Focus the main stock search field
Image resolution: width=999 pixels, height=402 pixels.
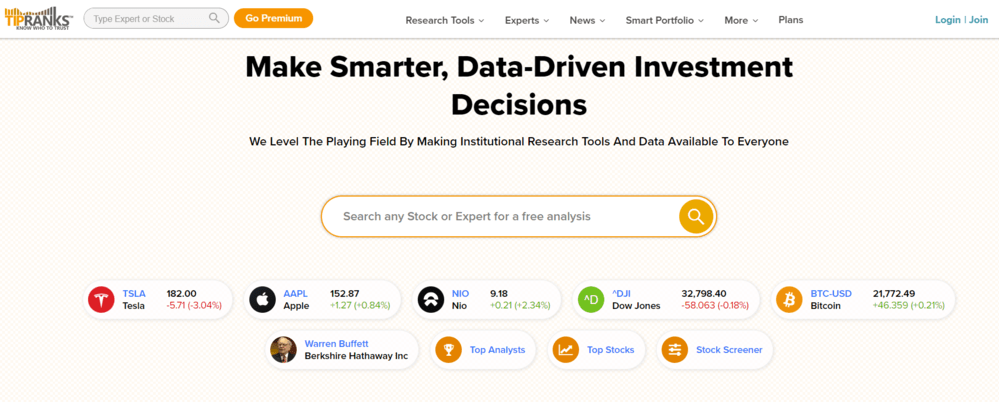coord(500,216)
